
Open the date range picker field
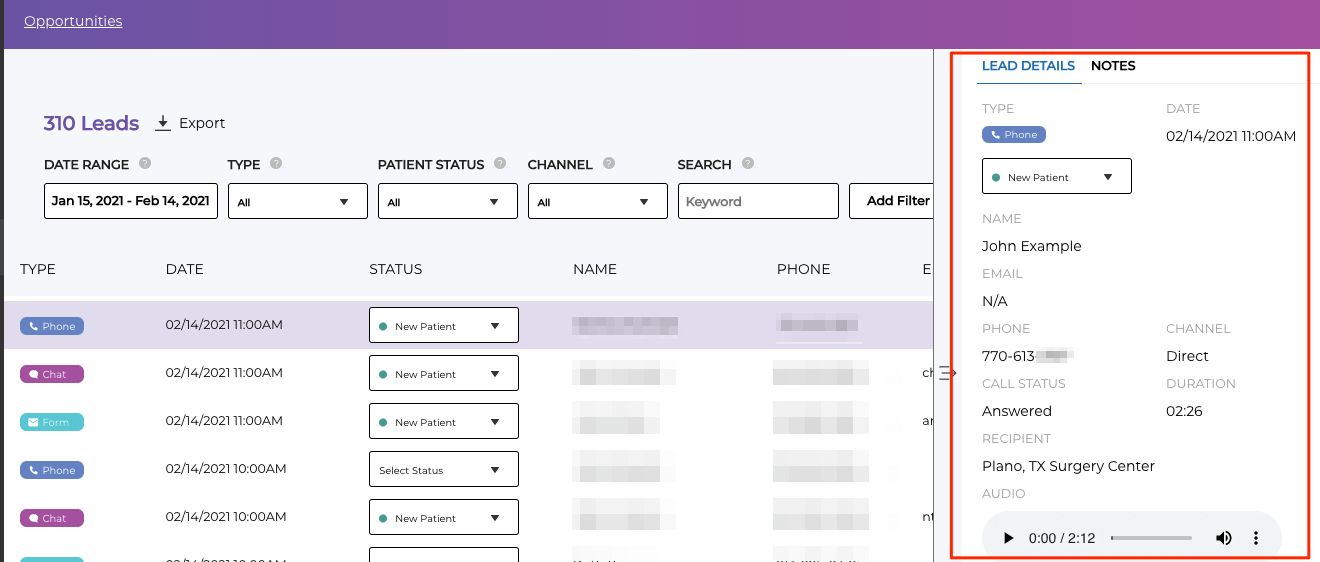(131, 201)
